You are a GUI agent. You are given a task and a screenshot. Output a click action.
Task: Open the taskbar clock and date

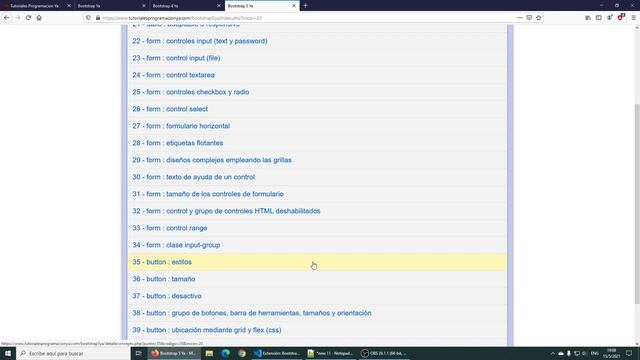tap(611, 353)
